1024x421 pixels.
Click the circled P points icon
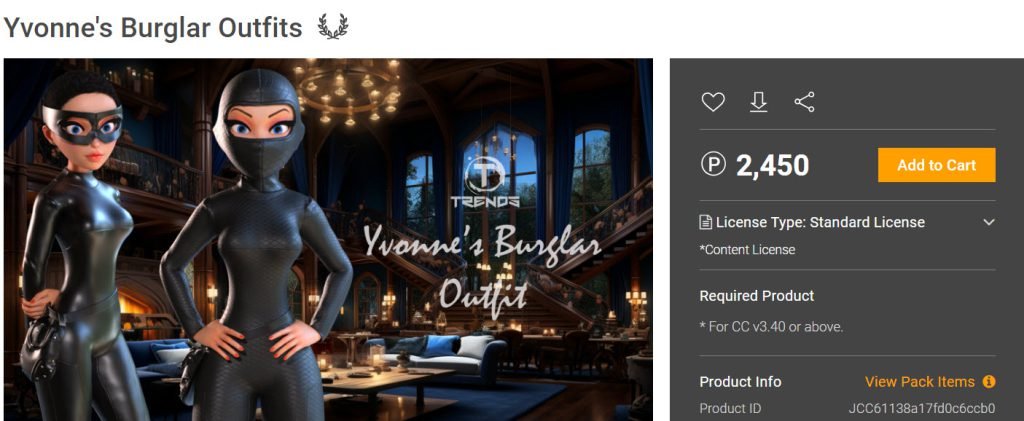[713, 164]
